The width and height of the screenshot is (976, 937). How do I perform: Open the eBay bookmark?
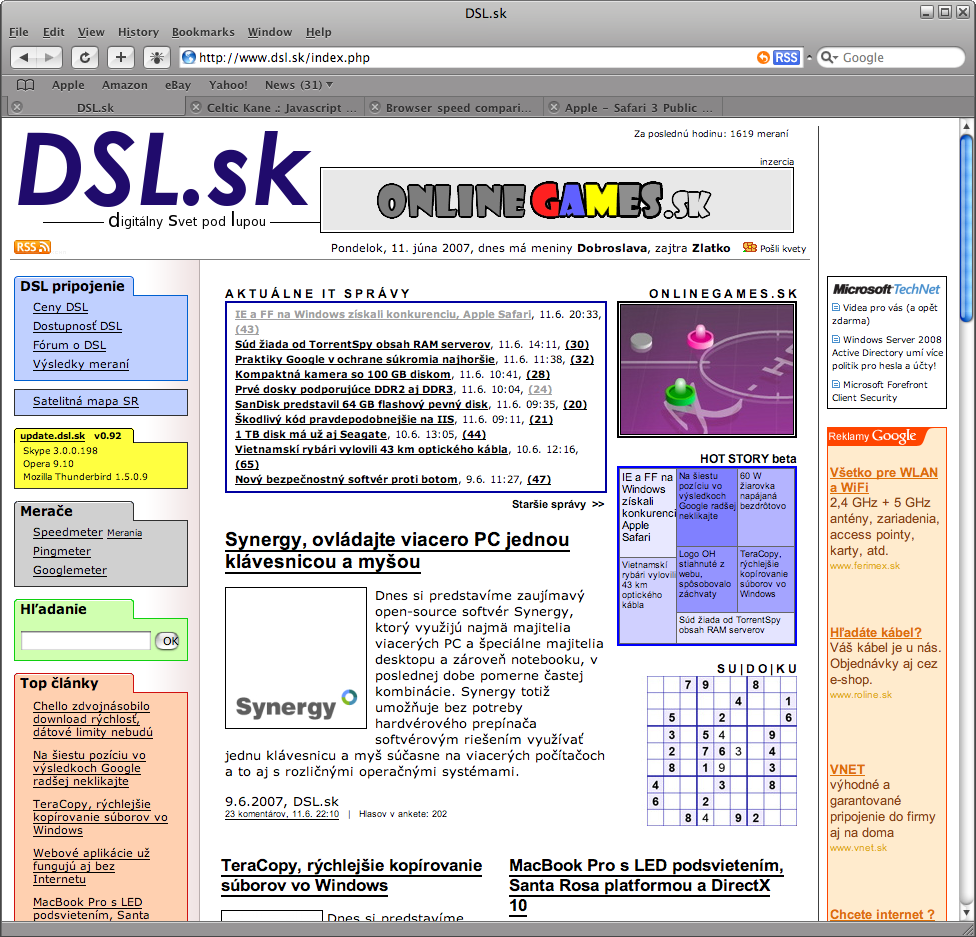[177, 85]
